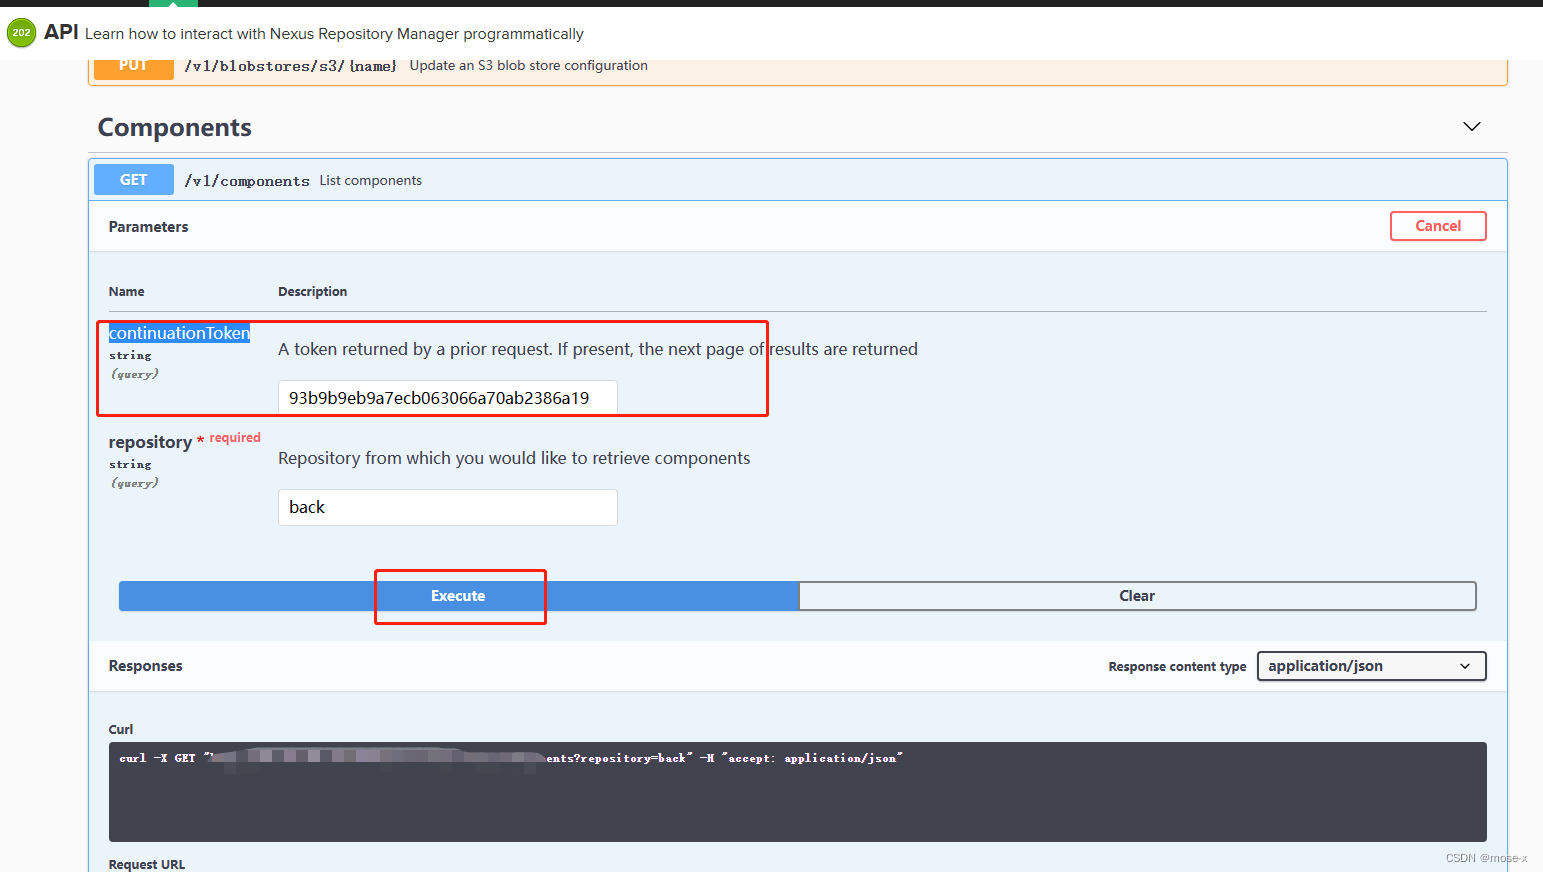Click the highlighted continuationToken parameter name
The image size is (1543, 872).
[179, 333]
